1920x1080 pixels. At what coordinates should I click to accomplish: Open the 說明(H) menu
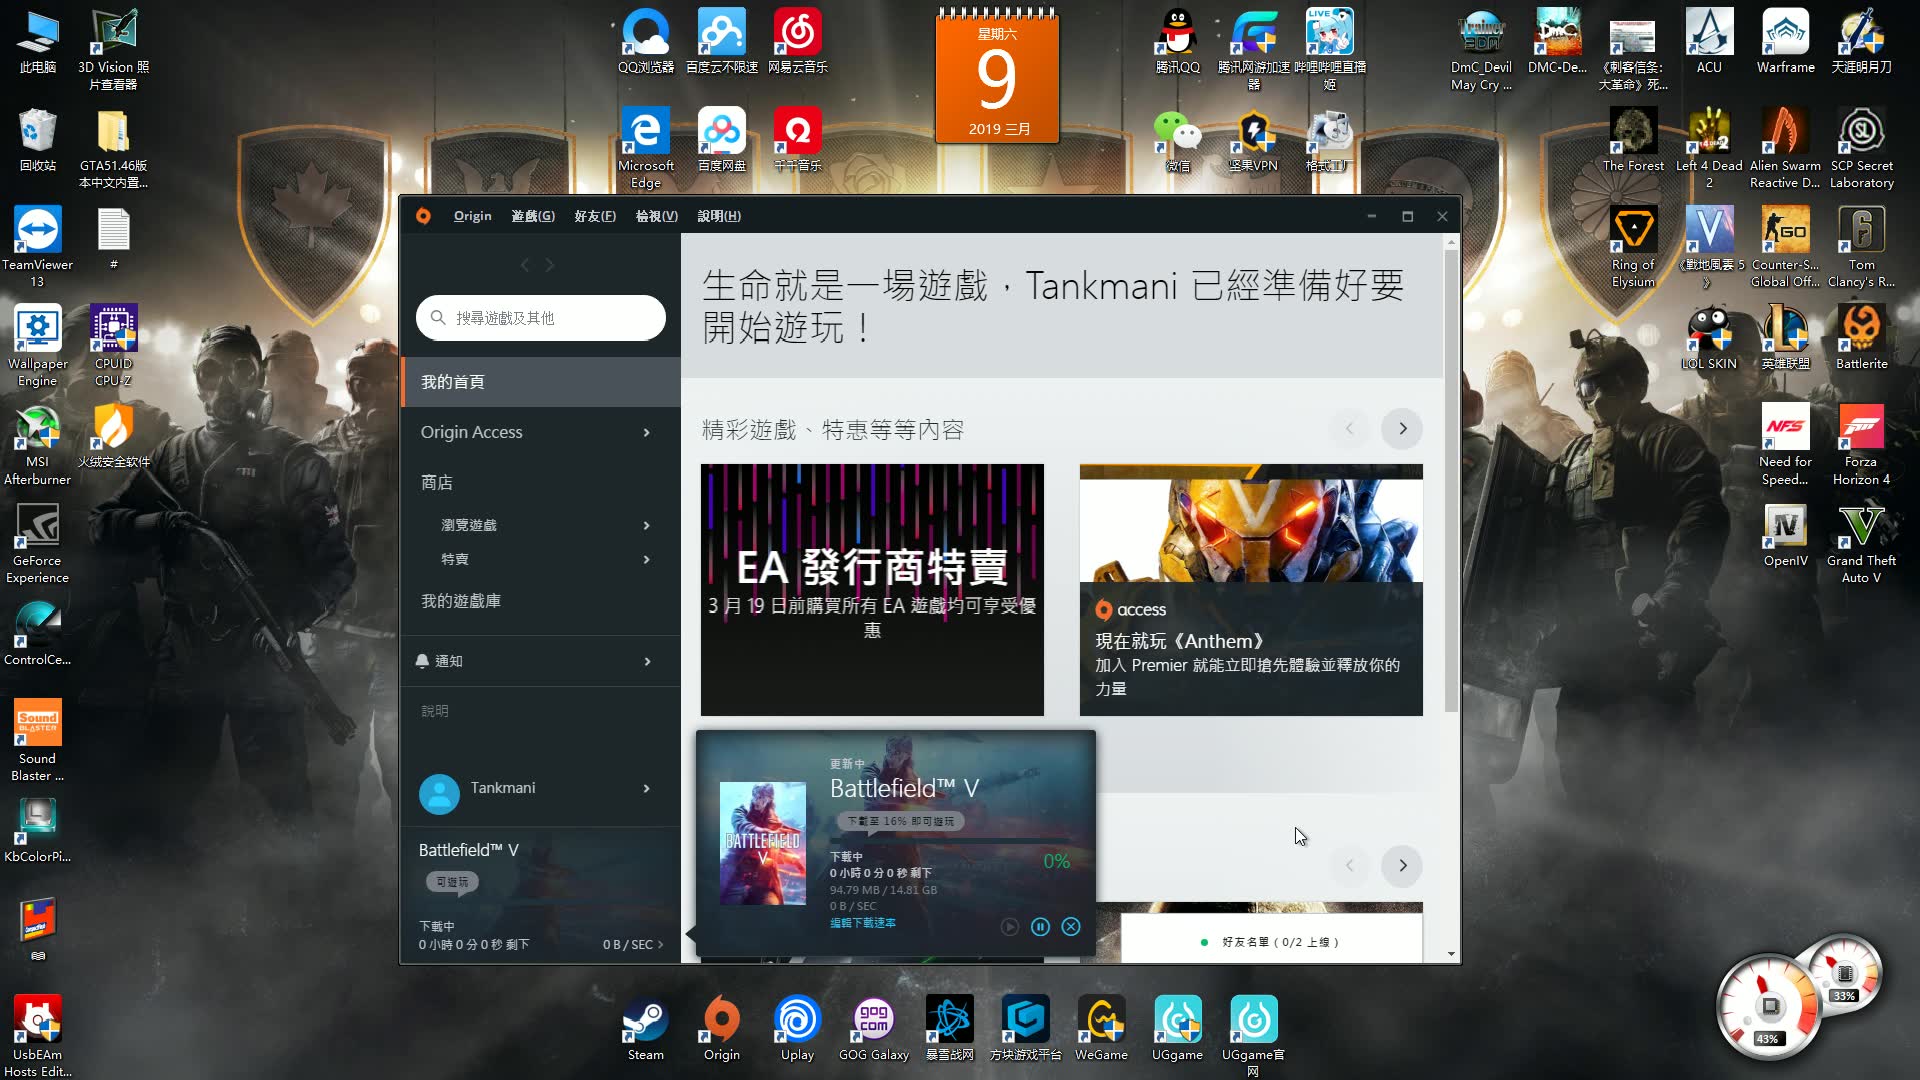point(719,215)
